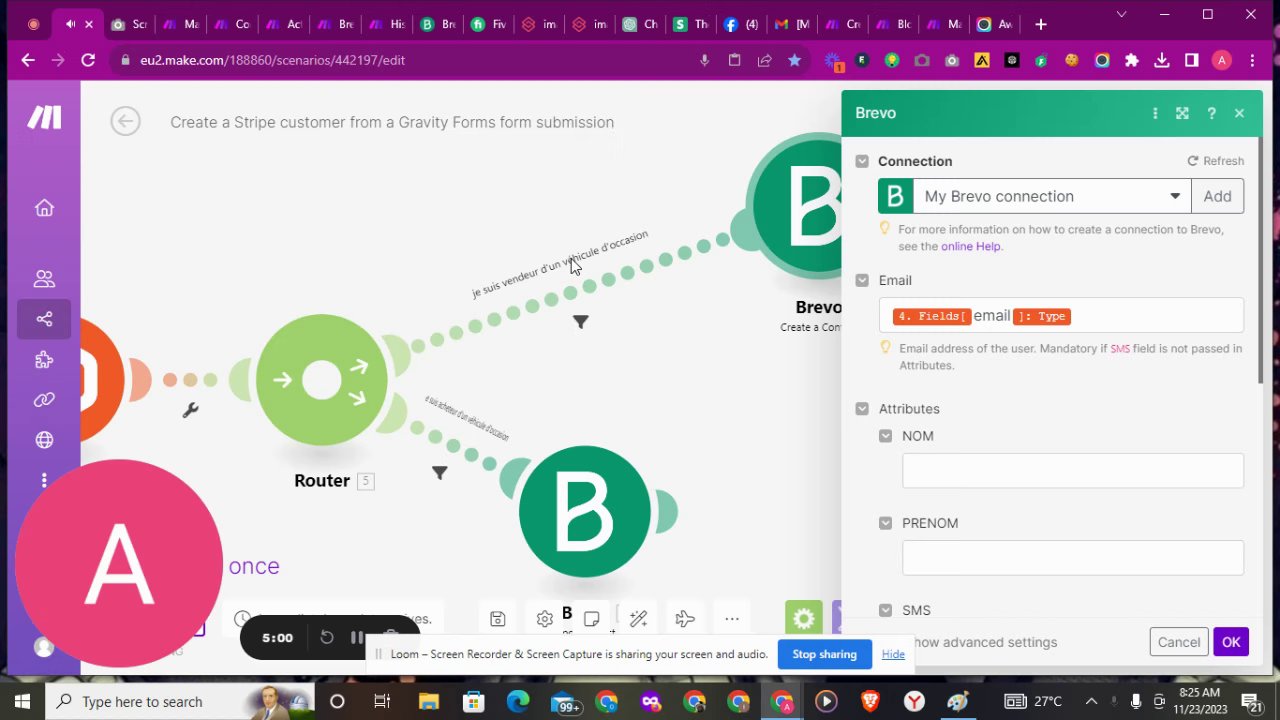The image size is (1280, 720).
Task: Bookmark this page with star icon
Action: (794, 60)
